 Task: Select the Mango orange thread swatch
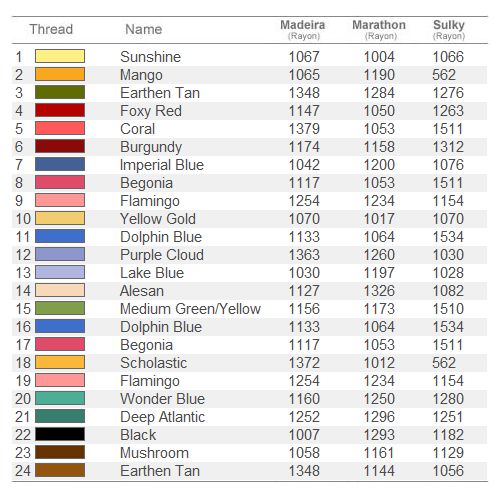(60, 74)
